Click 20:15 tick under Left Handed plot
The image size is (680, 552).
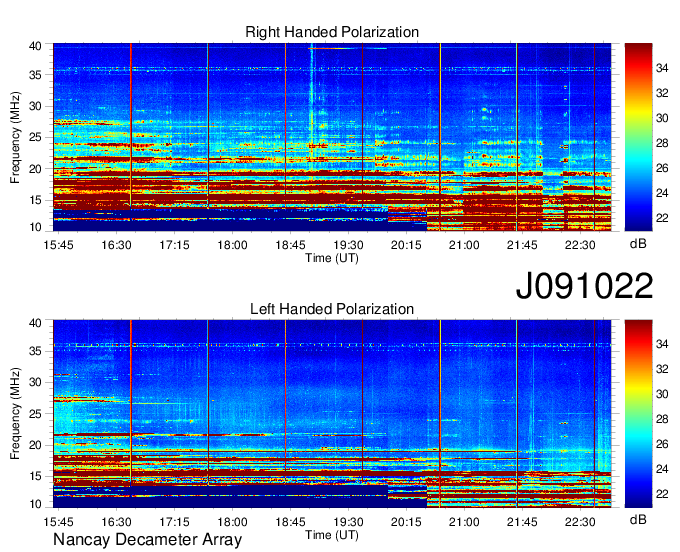tap(406, 521)
